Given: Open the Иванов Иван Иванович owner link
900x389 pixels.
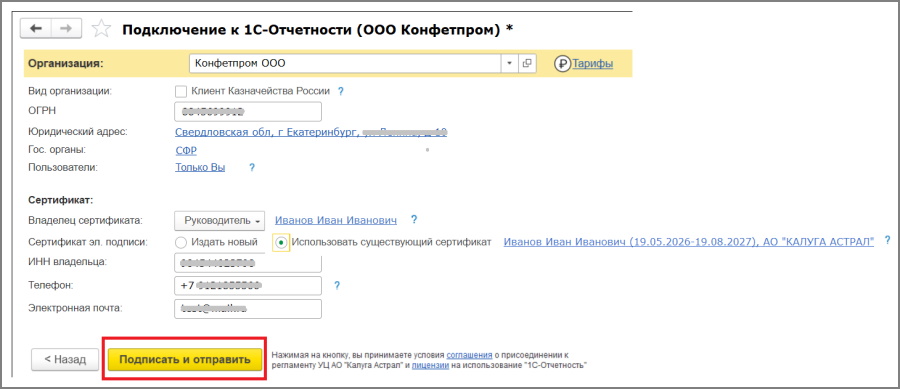Looking at the screenshot, I should click(x=336, y=220).
